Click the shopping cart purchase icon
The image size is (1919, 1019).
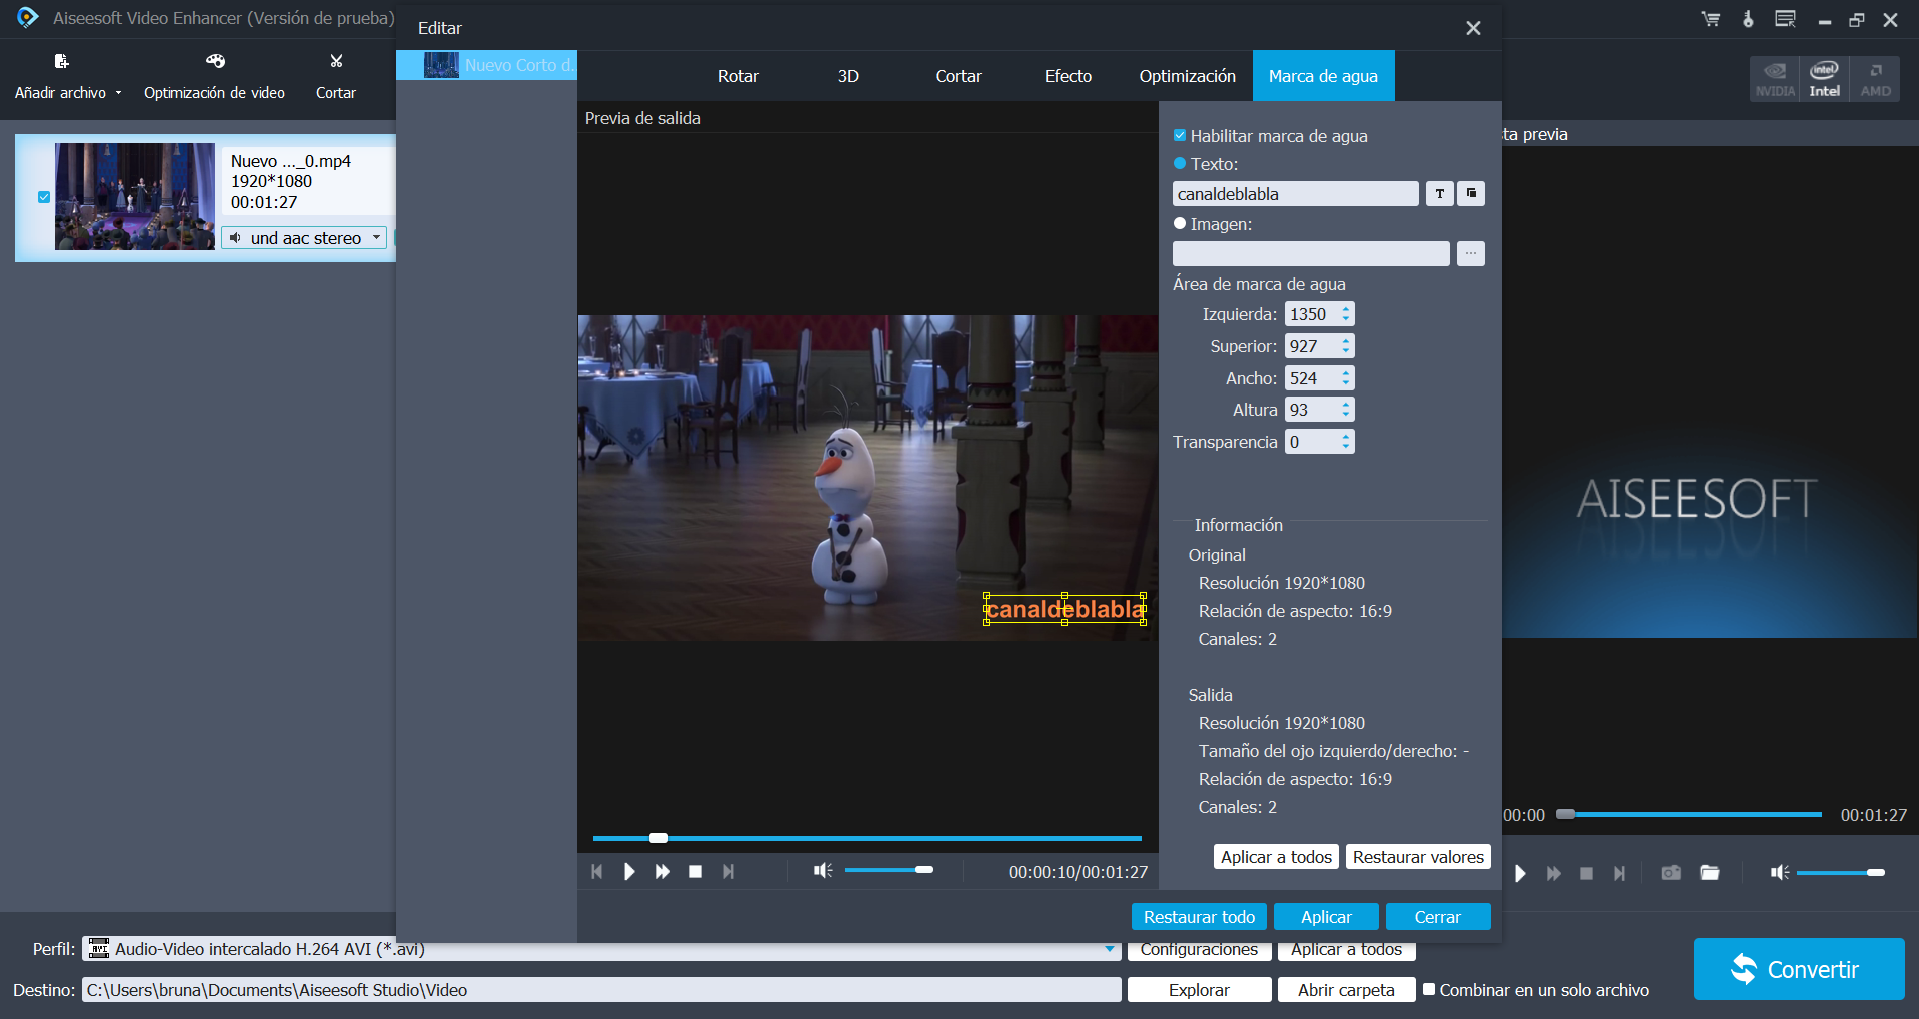pos(1711,19)
